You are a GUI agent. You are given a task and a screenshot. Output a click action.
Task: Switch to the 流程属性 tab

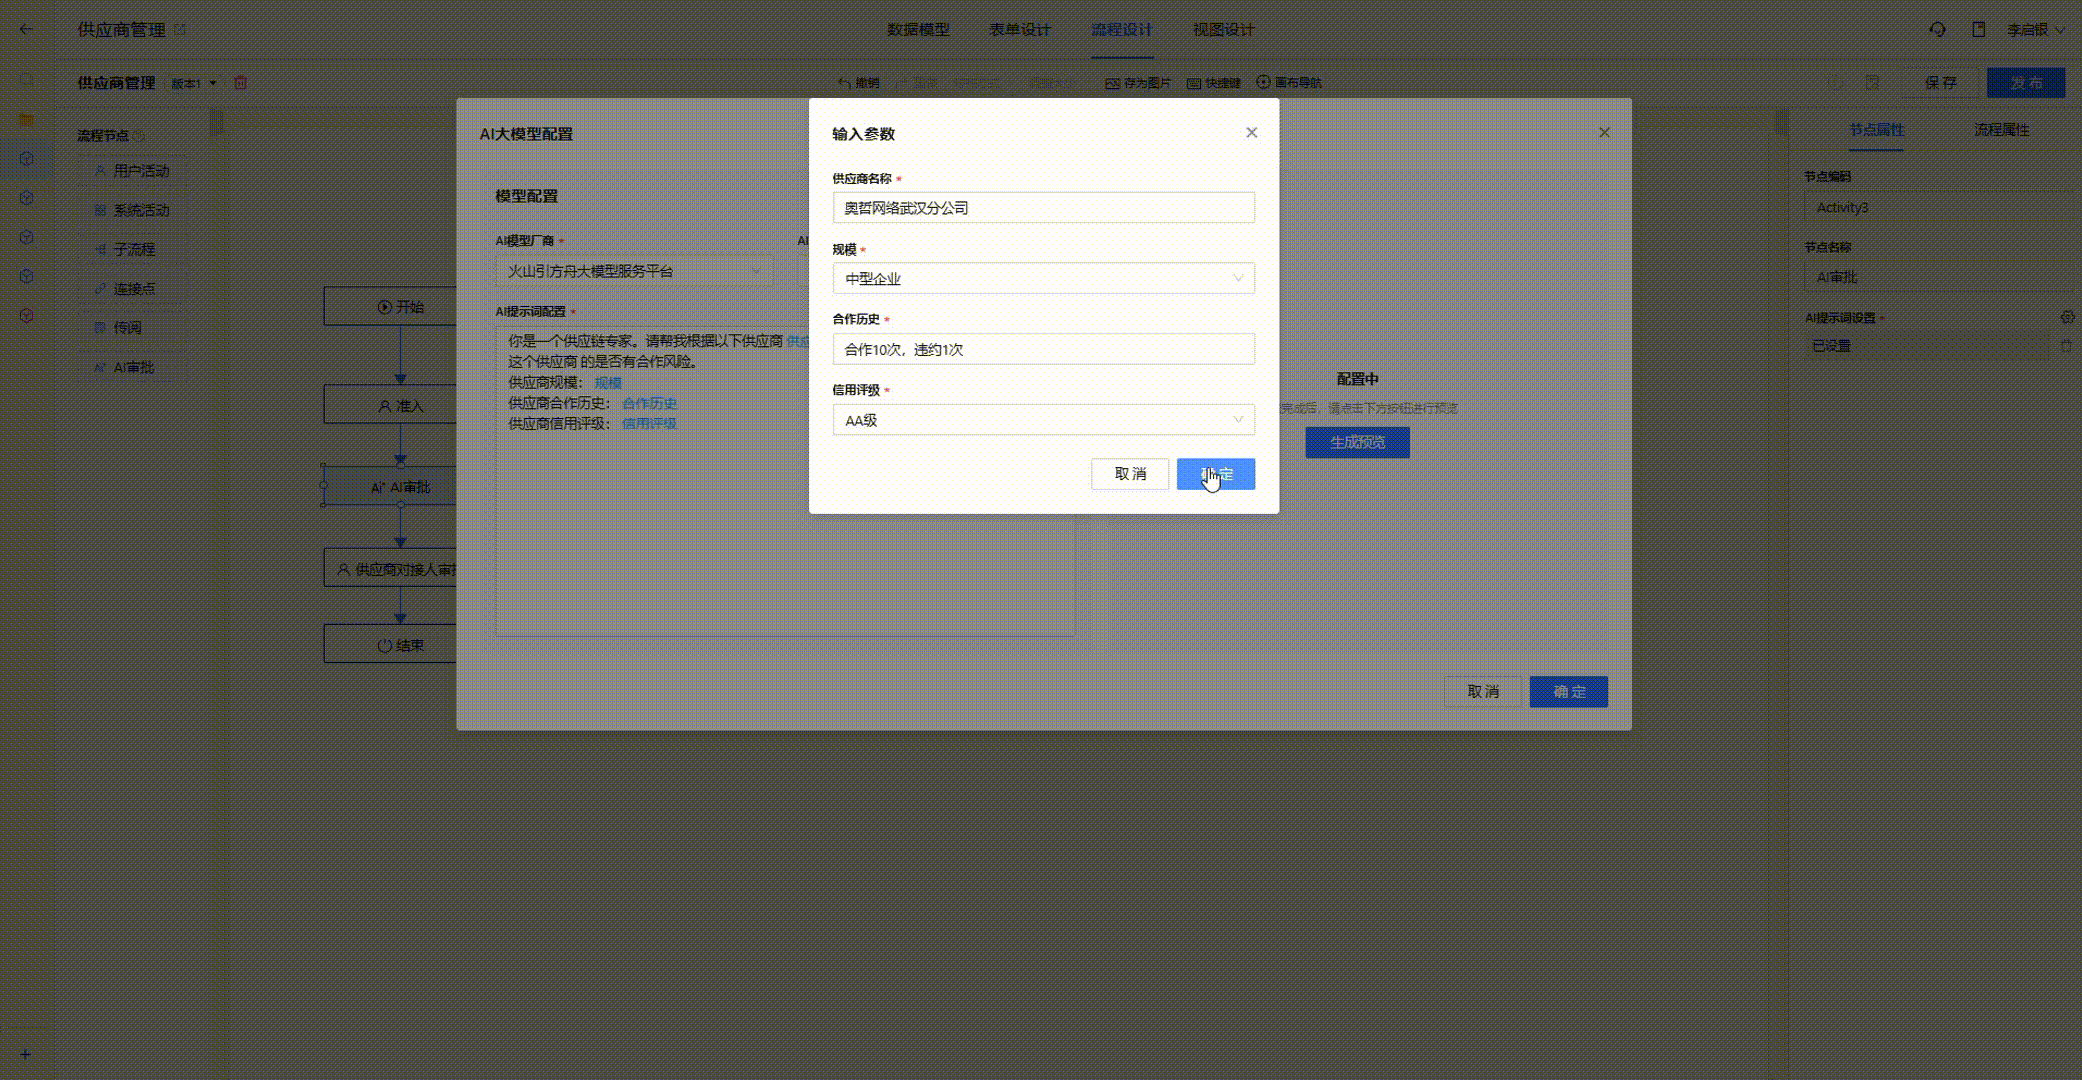[2001, 130]
